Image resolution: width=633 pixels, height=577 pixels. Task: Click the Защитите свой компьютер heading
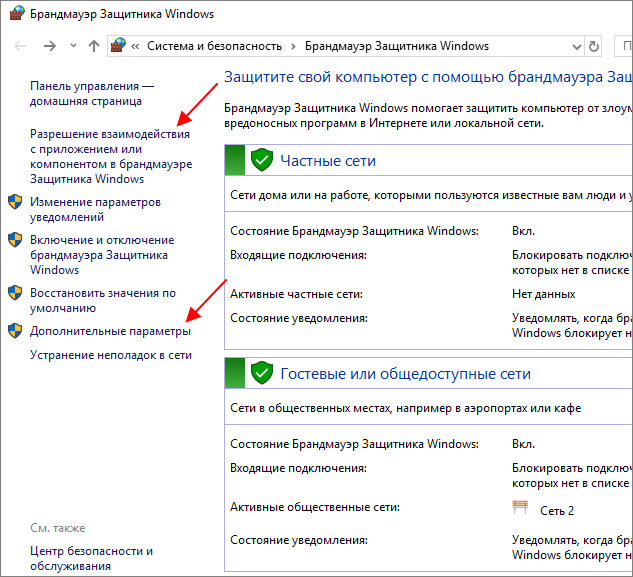(x=428, y=77)
